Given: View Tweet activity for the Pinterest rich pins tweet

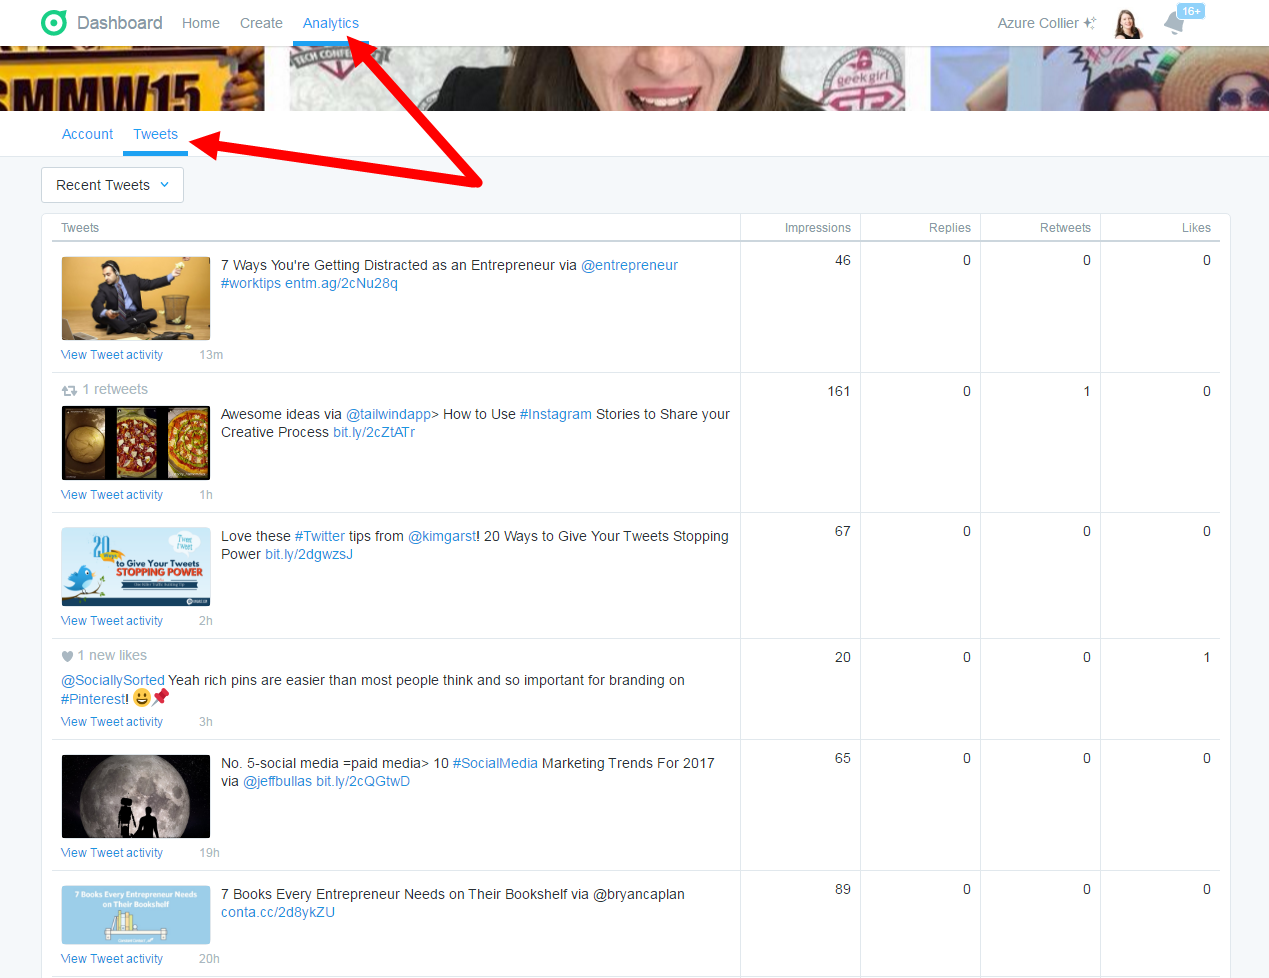Looking at the screenshot, I should [112, 722].
